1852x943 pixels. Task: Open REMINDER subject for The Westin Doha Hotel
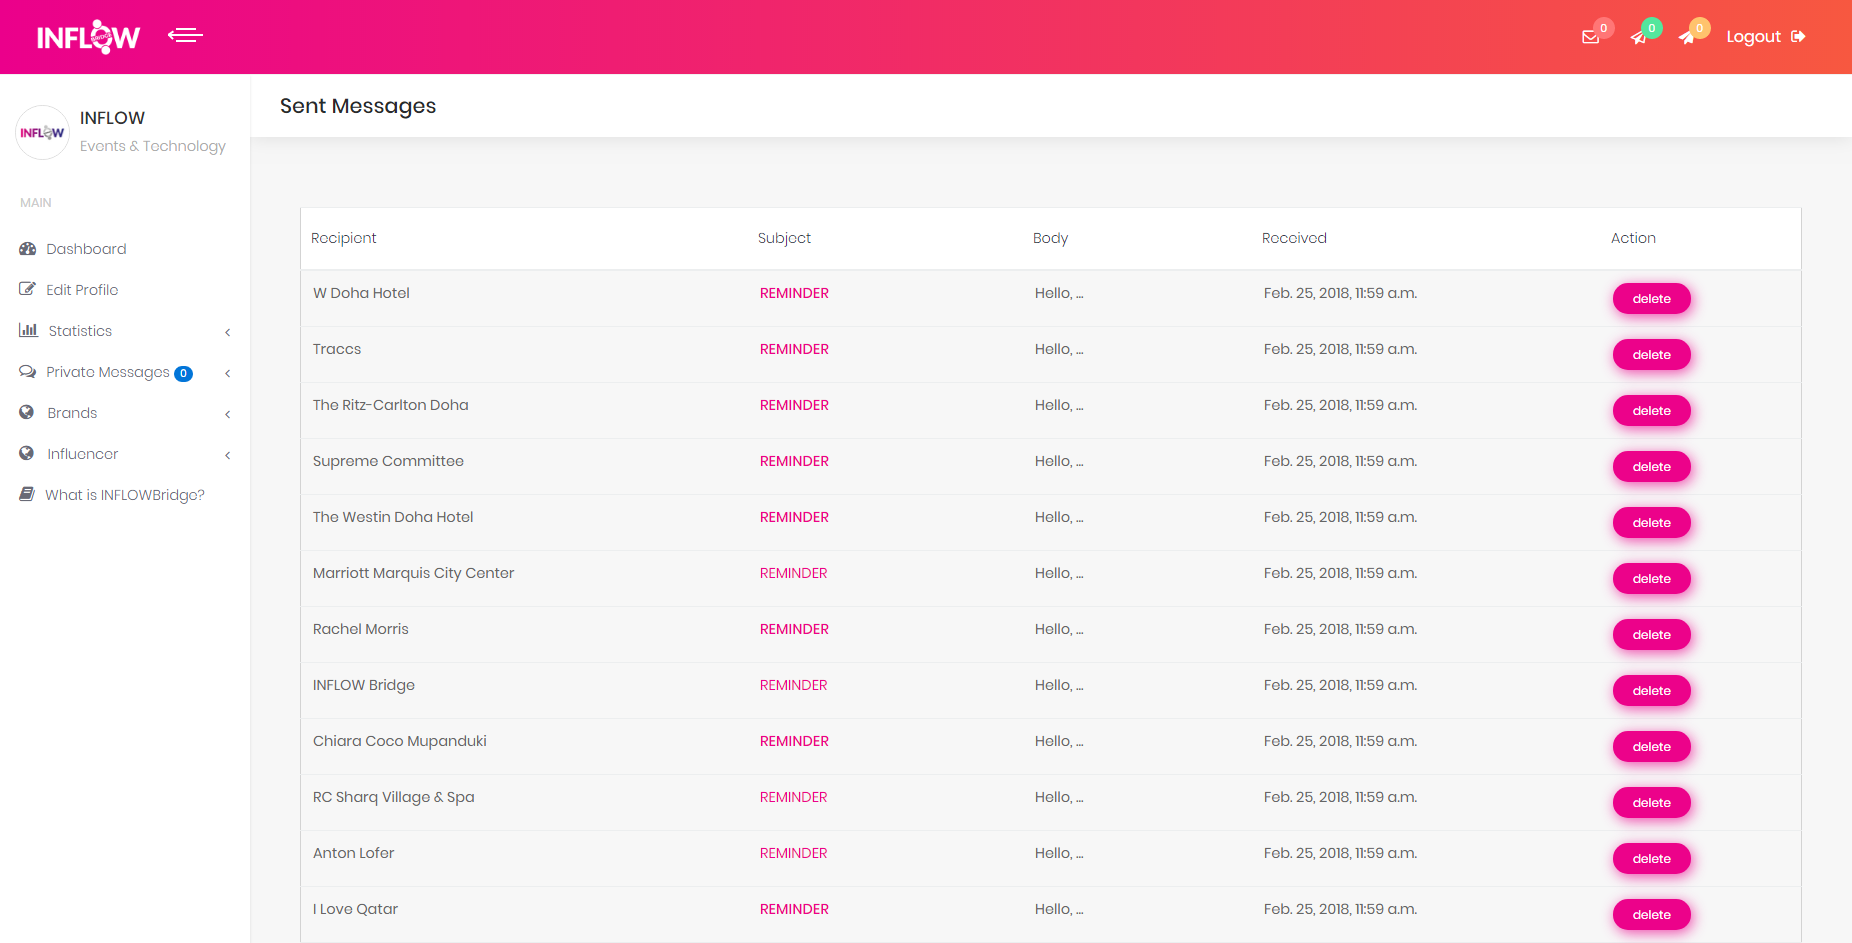794,517
